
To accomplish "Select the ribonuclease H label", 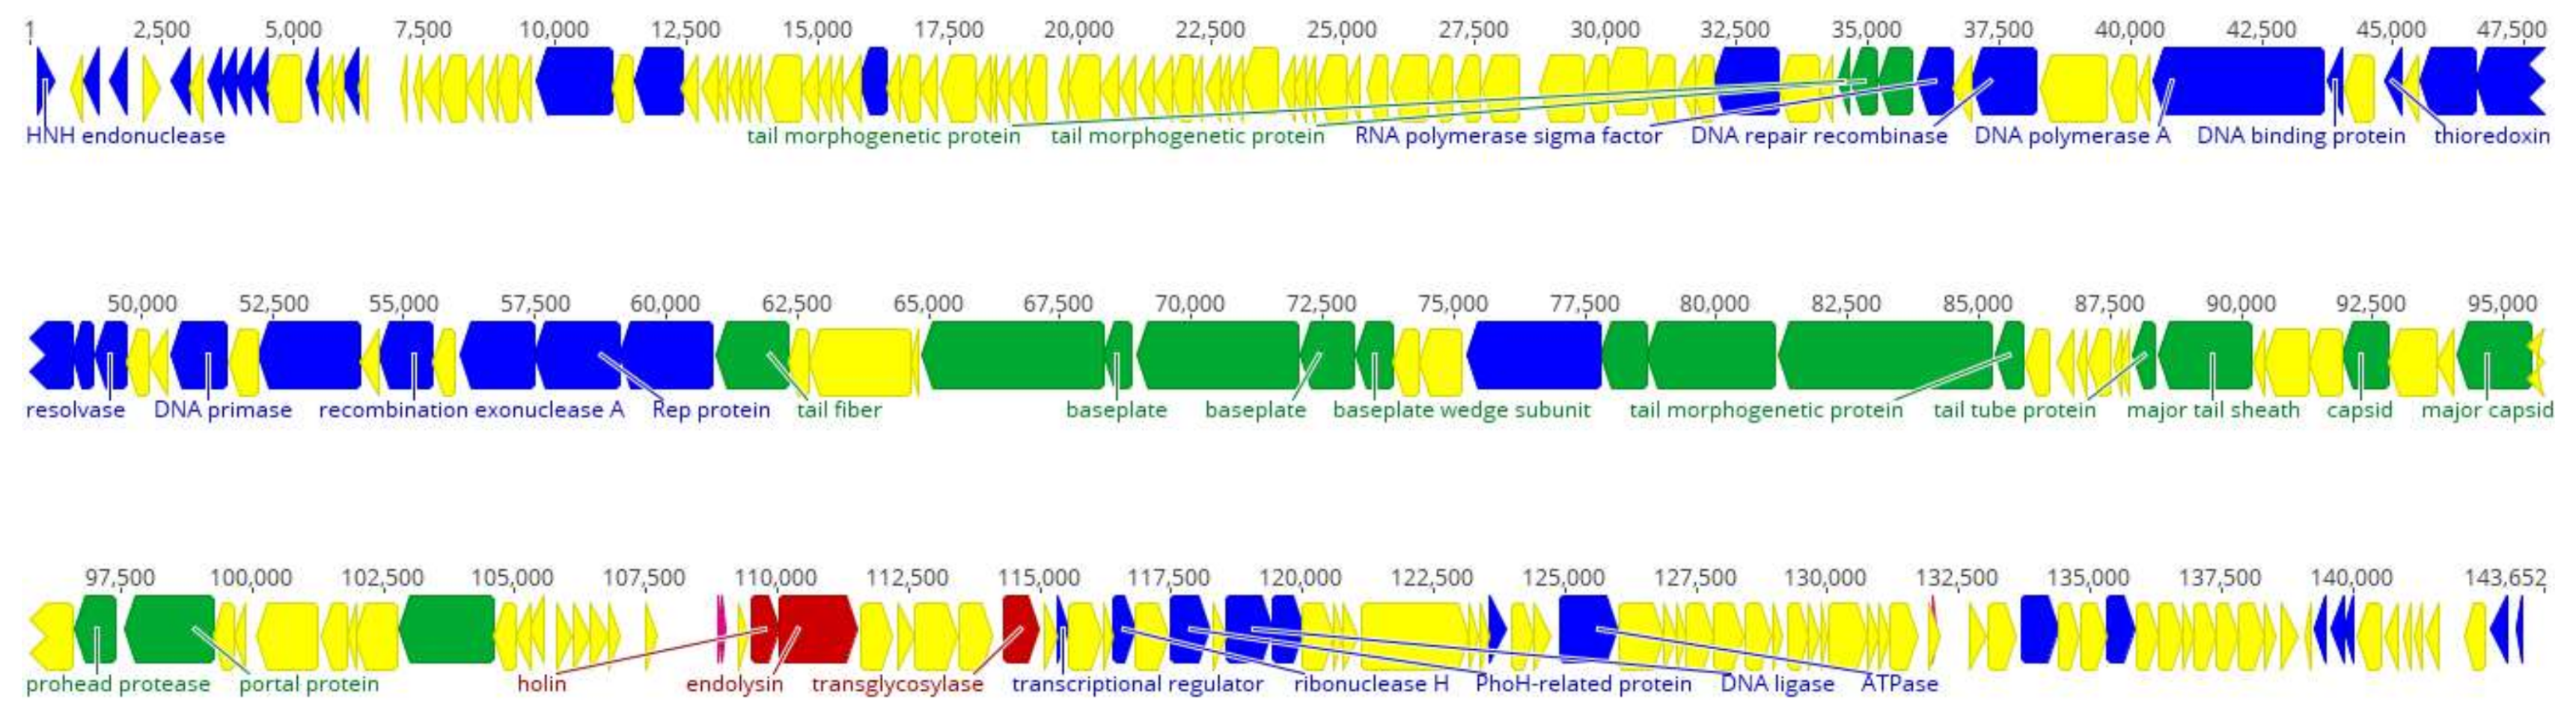I will 1370,685.
